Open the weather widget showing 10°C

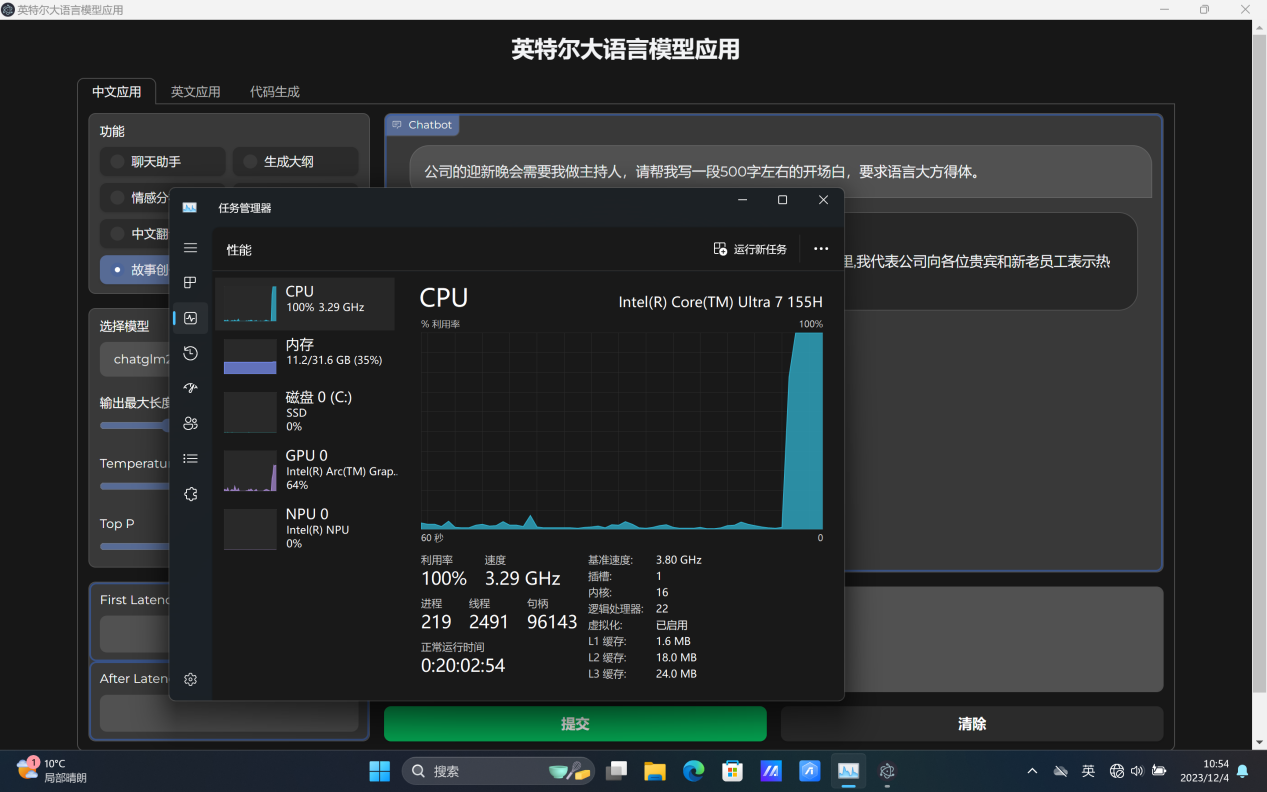point(53,770)
